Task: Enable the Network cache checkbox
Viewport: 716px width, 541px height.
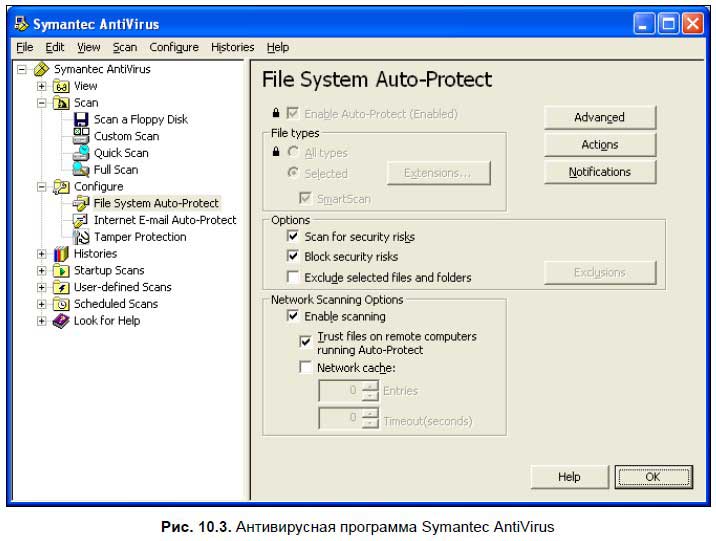Action: click(x=306, y=367)
